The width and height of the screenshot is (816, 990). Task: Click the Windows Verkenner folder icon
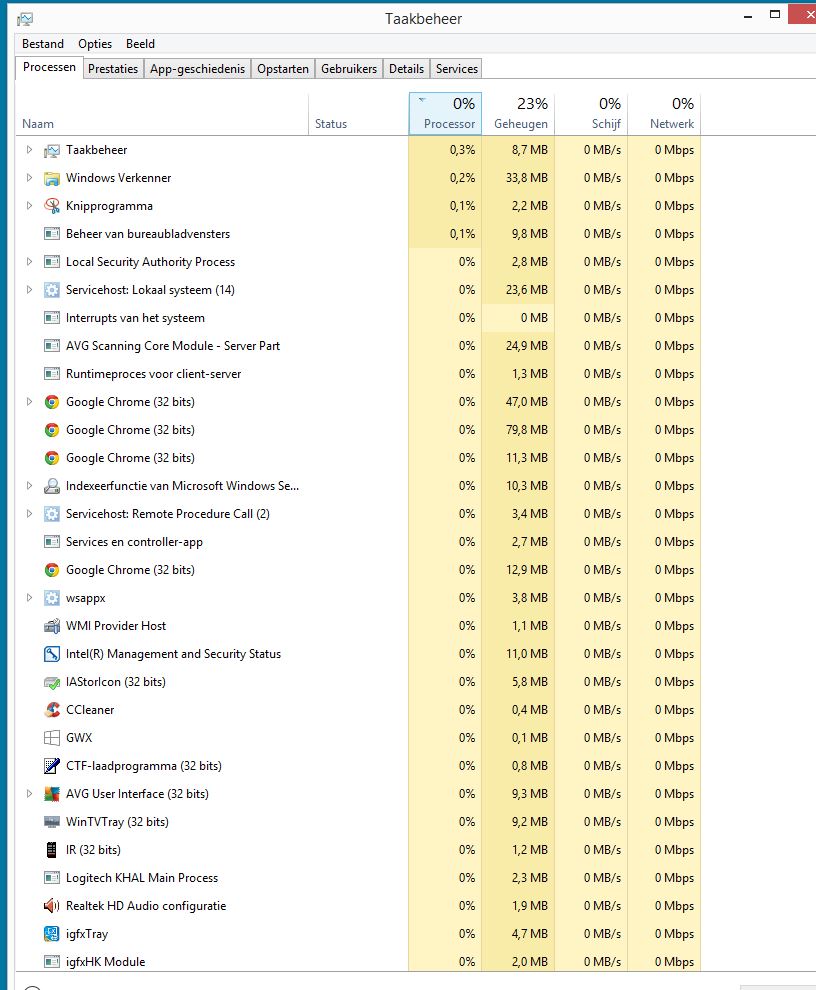52,178
